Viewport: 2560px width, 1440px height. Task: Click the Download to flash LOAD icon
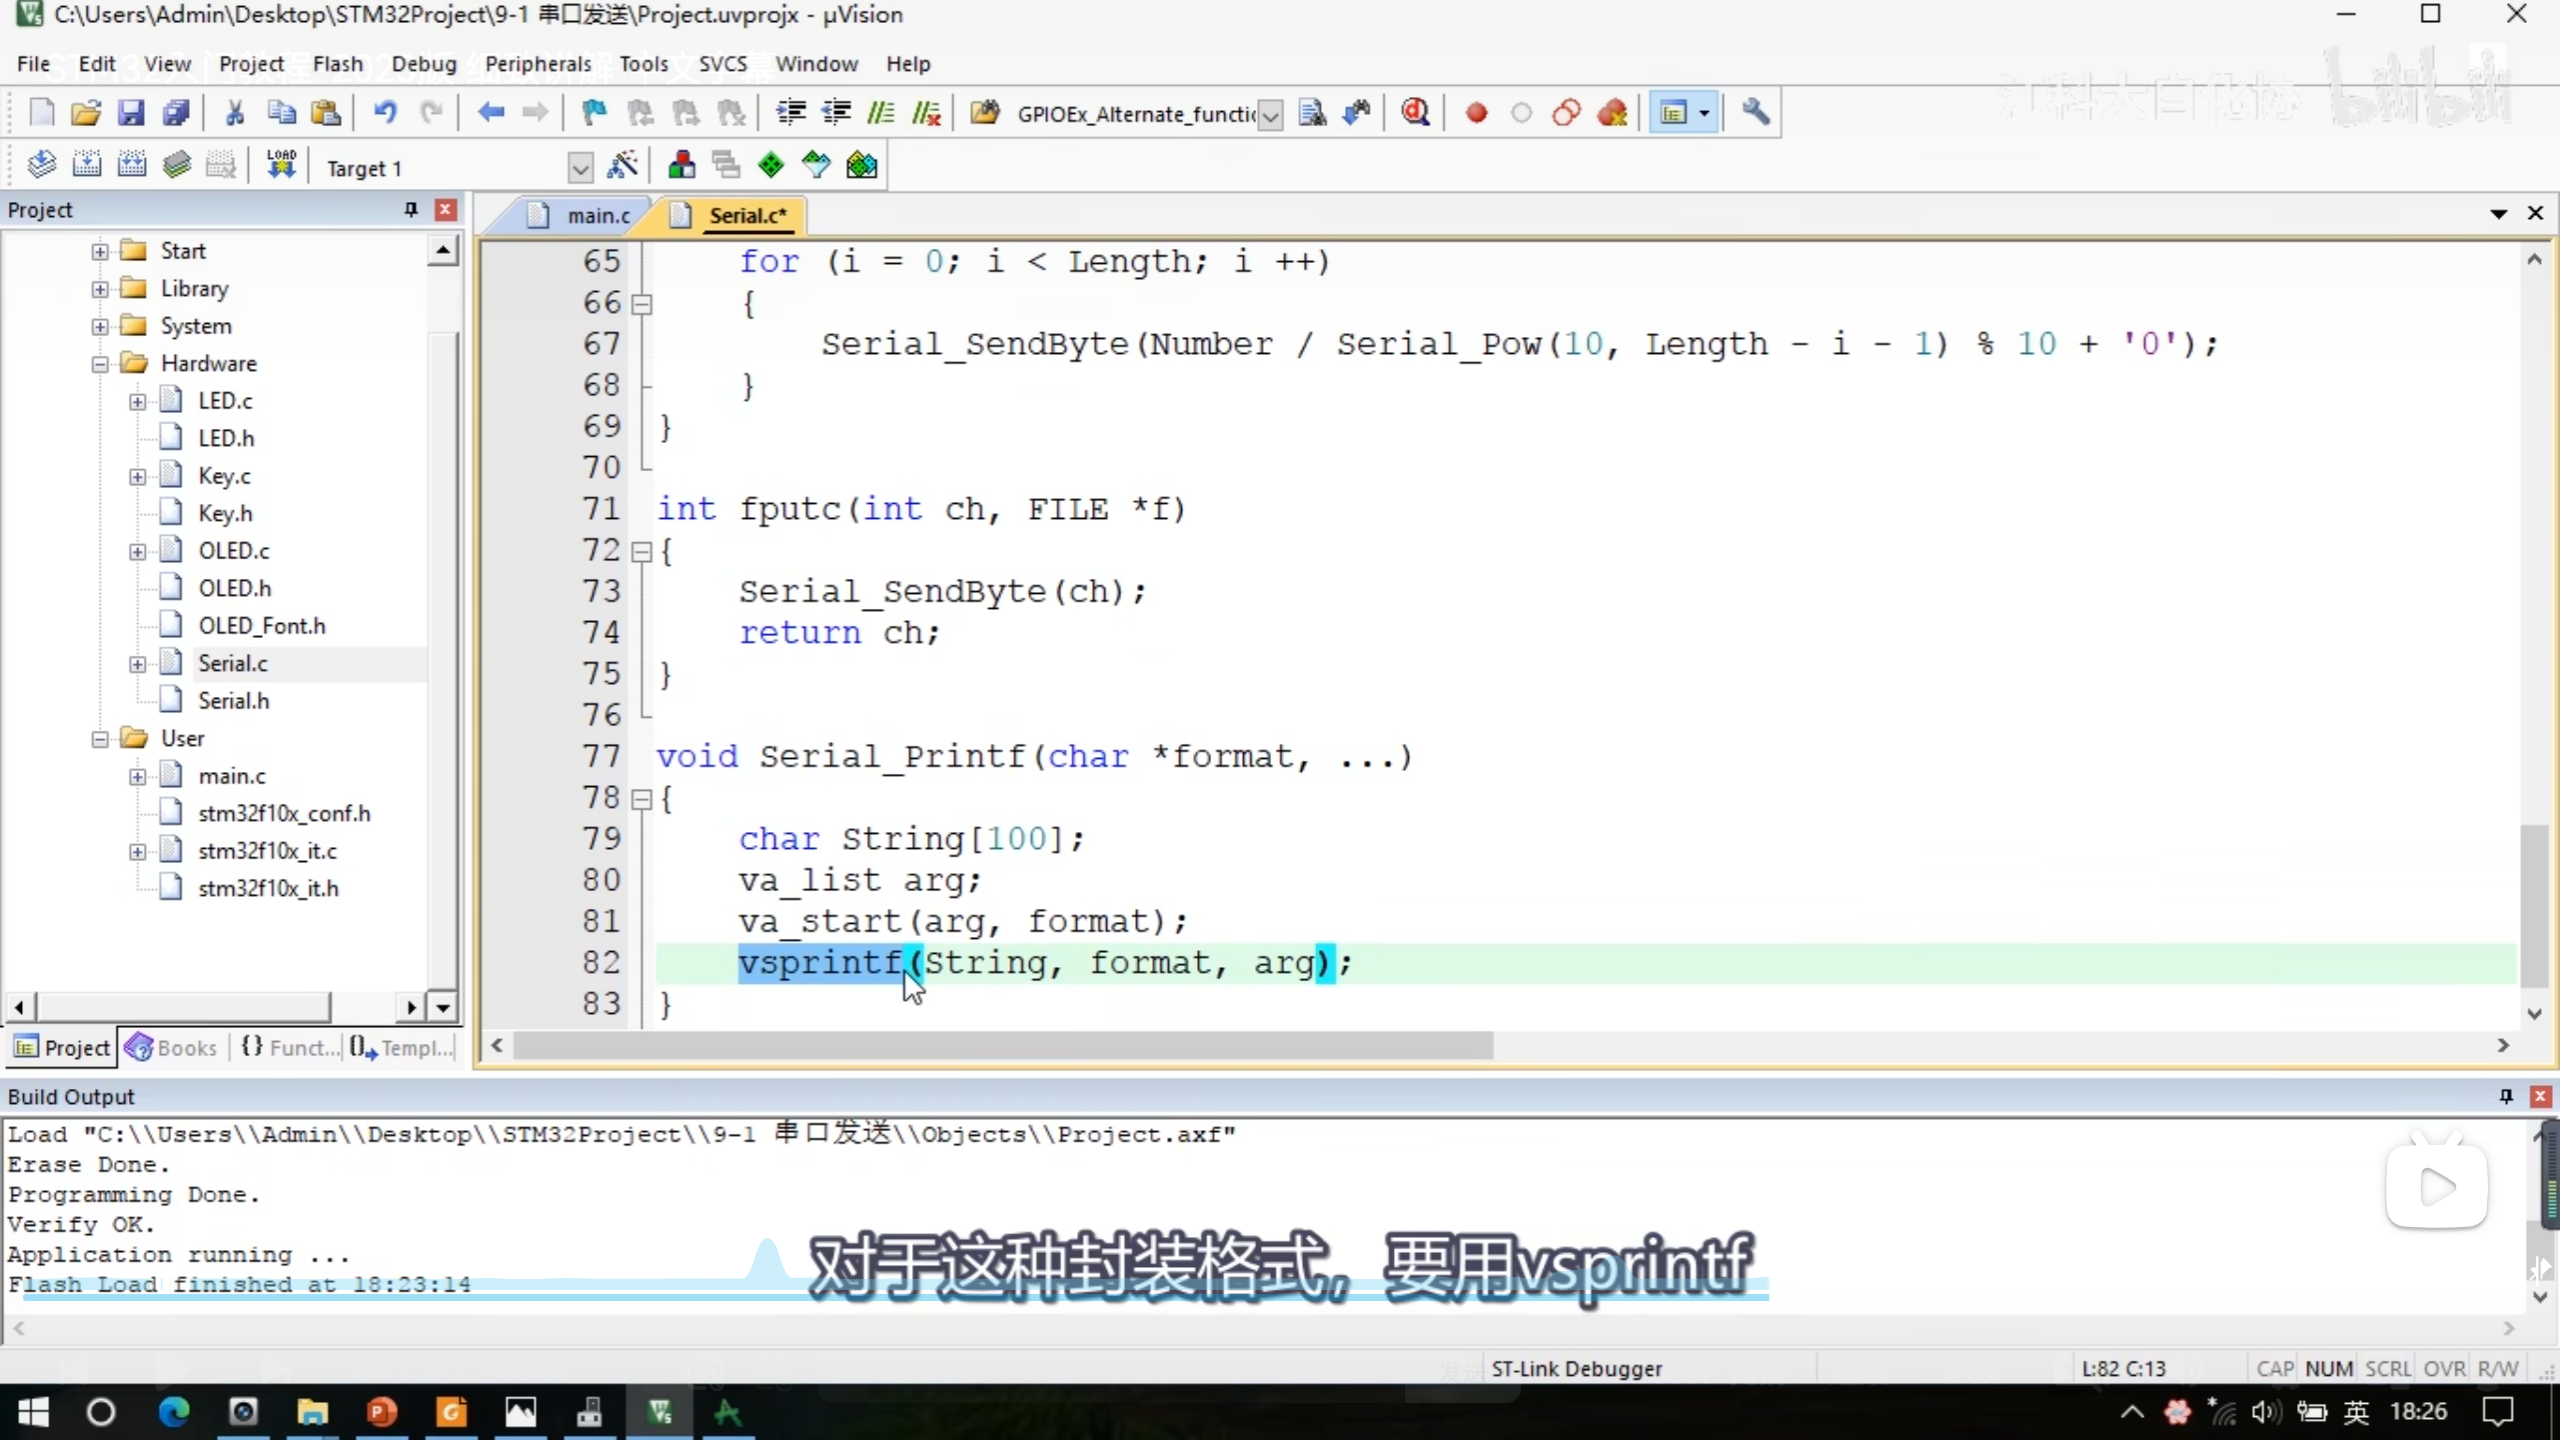[282, 165]
